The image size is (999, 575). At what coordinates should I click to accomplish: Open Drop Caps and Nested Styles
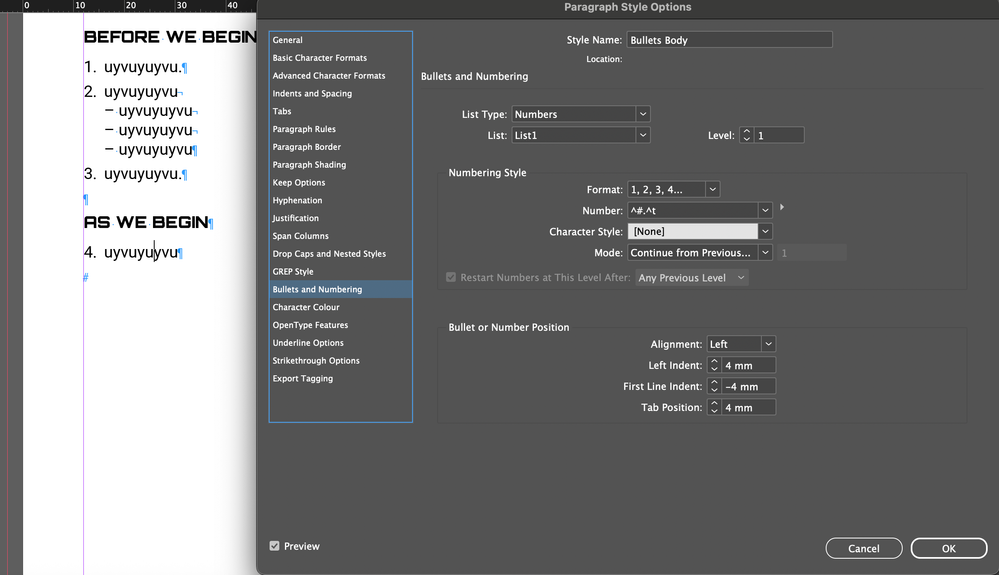tap(340, 253)
